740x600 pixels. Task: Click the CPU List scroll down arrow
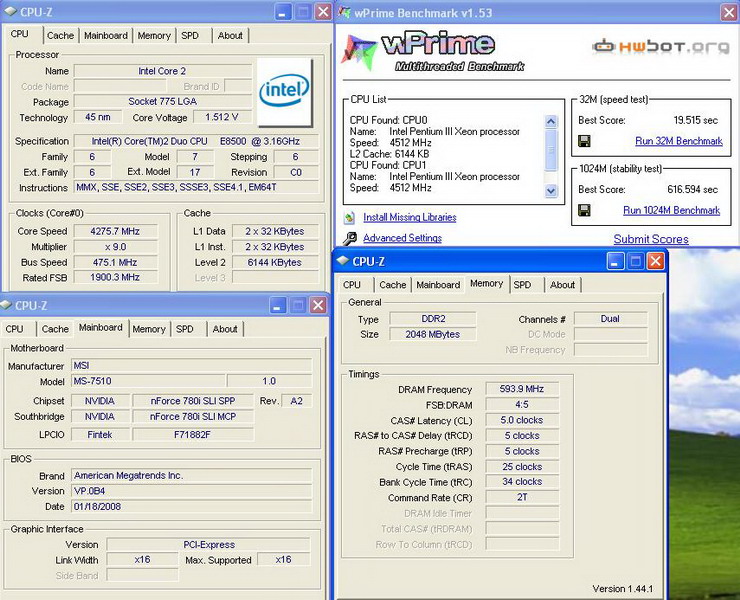click(x=551, y=191)
